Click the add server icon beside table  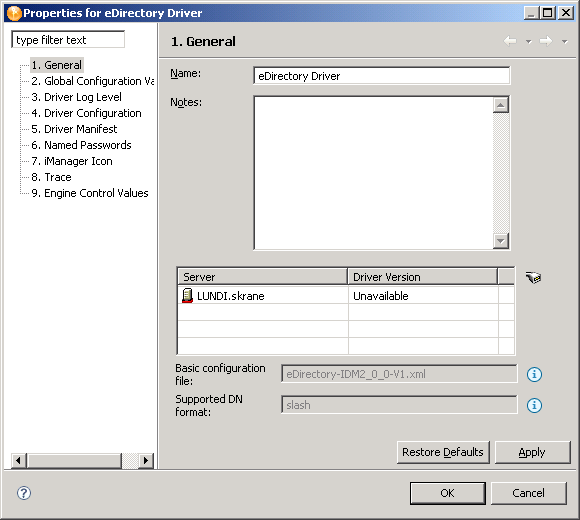pyautogui.click(x=533, y=277)
